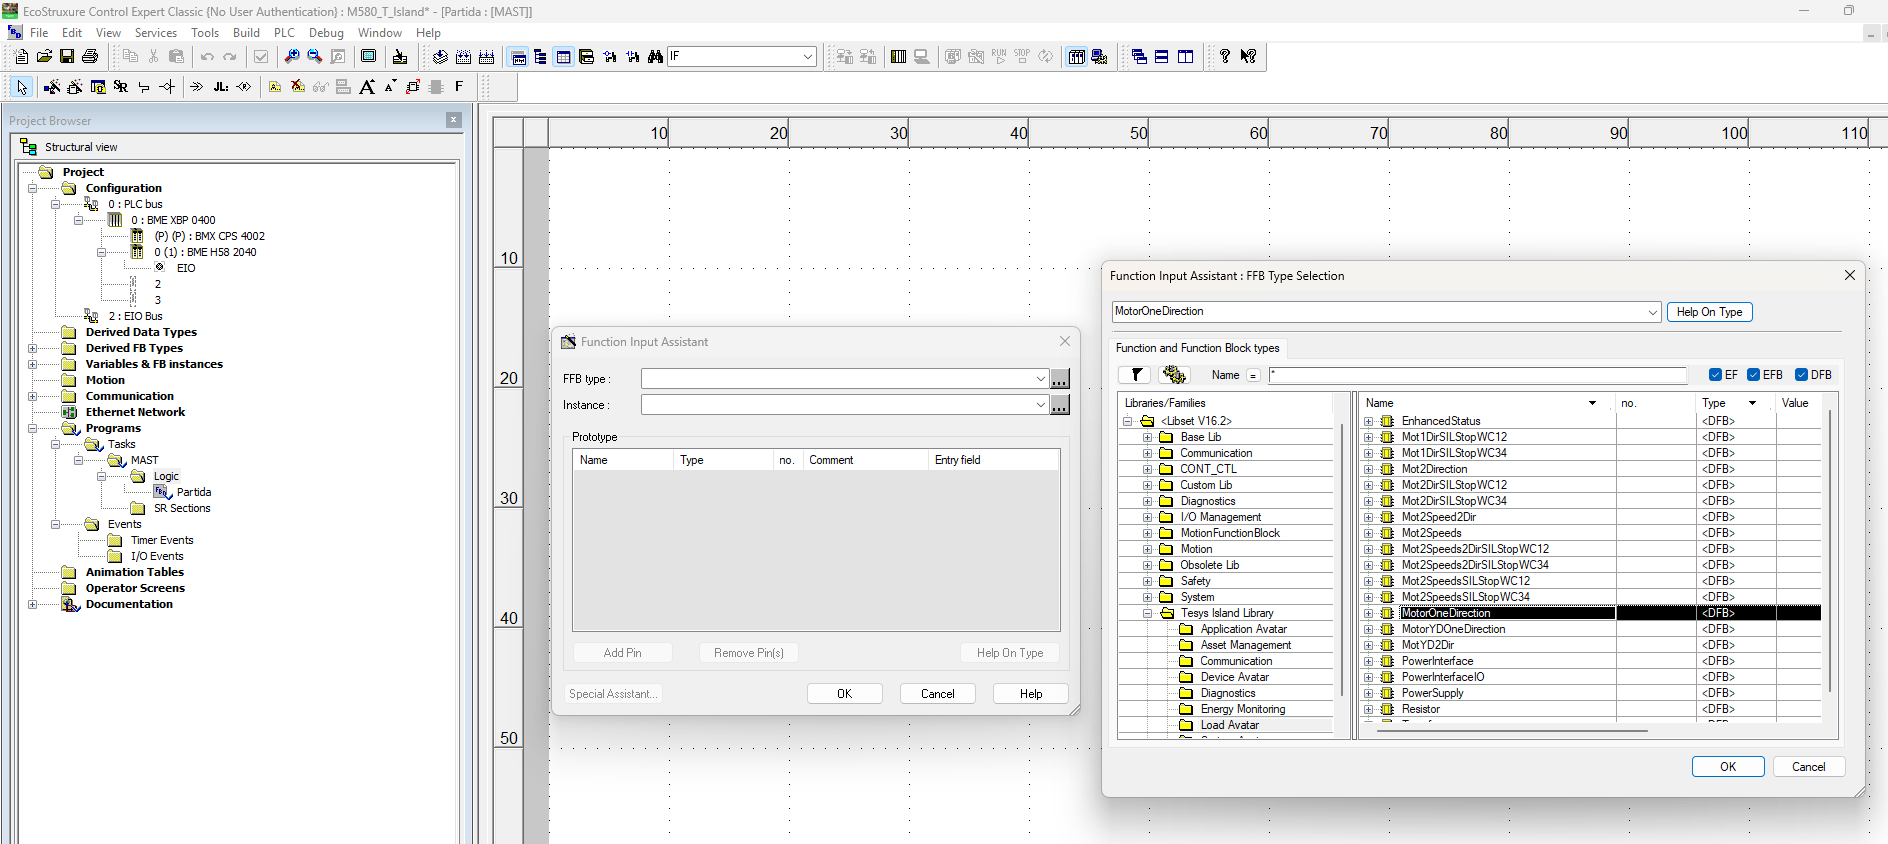Select the Mot2Direction DFB row
Image resolution: width=1888 pixels, height=844 pixels.
click(1434, 469)
